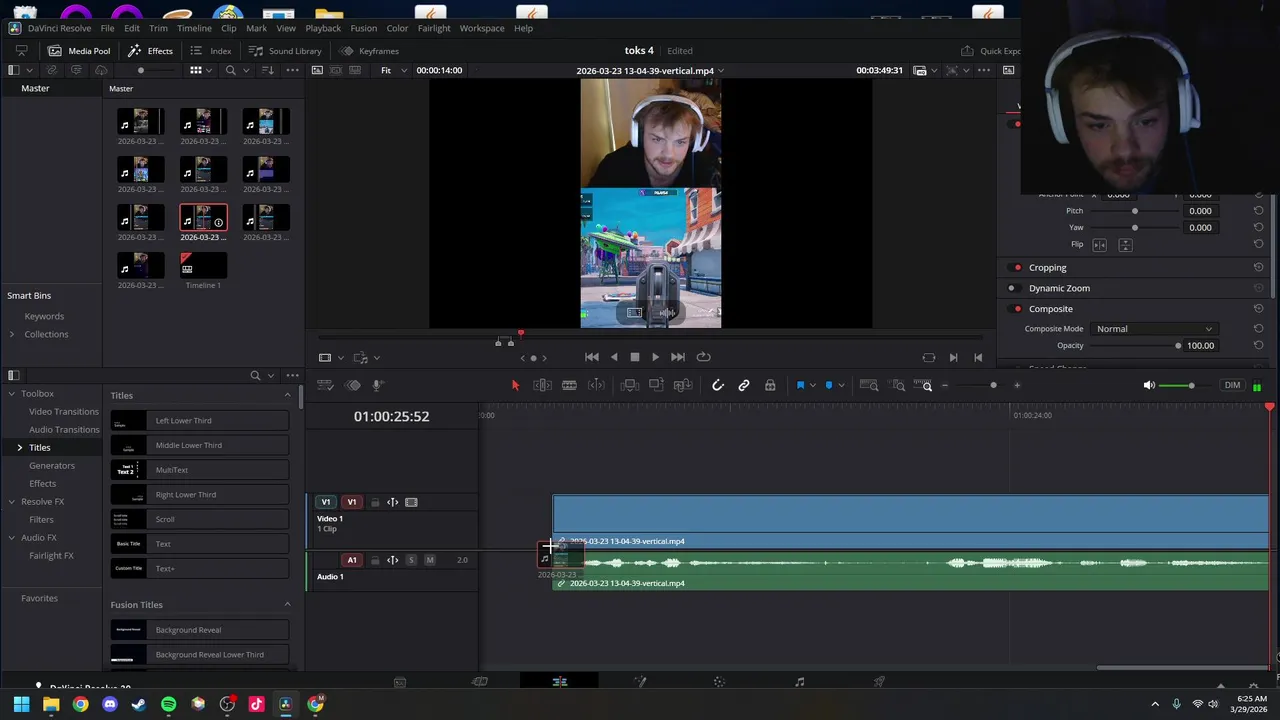Image resolution: width=1280 pixels, height=720 pixels.
Task: Mute the Audio 1 track with M
Action: (430, 560)
